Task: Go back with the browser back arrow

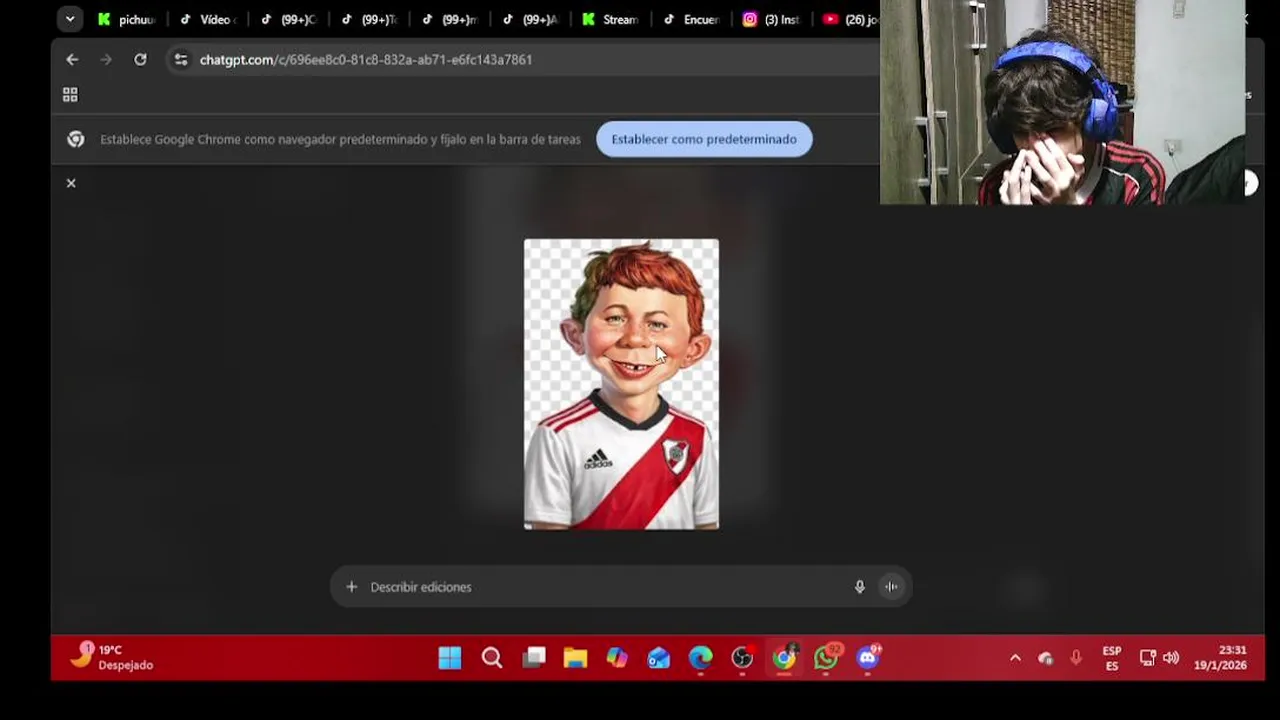Action: point(72,60)
